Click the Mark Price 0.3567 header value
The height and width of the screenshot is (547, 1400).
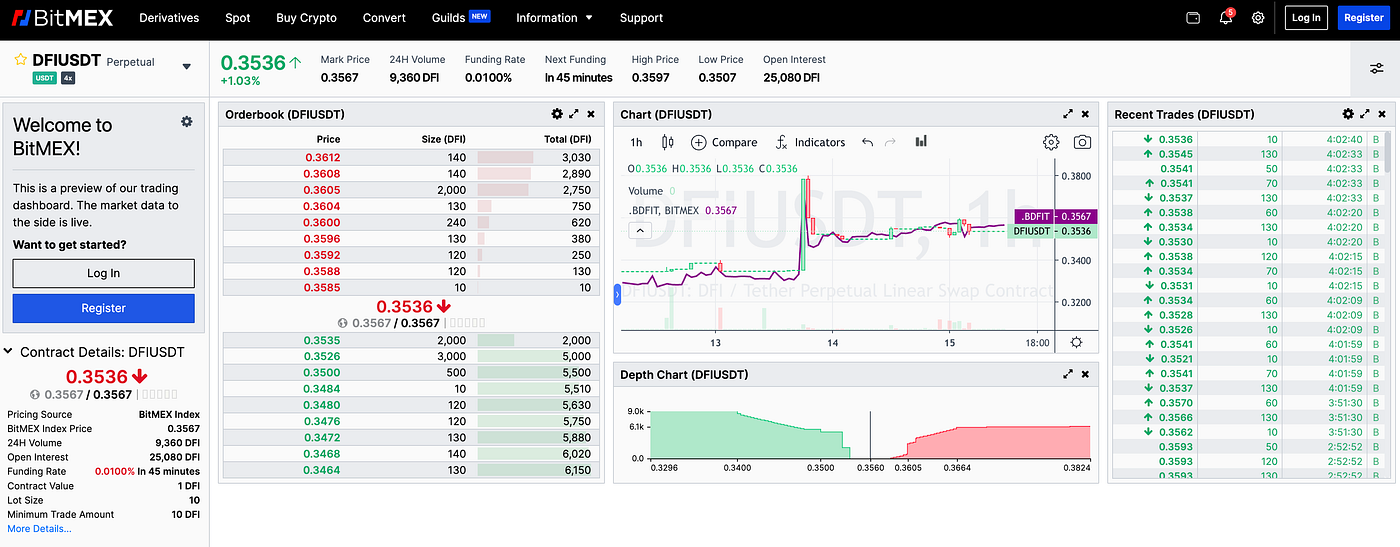click(x=339, y=77)
